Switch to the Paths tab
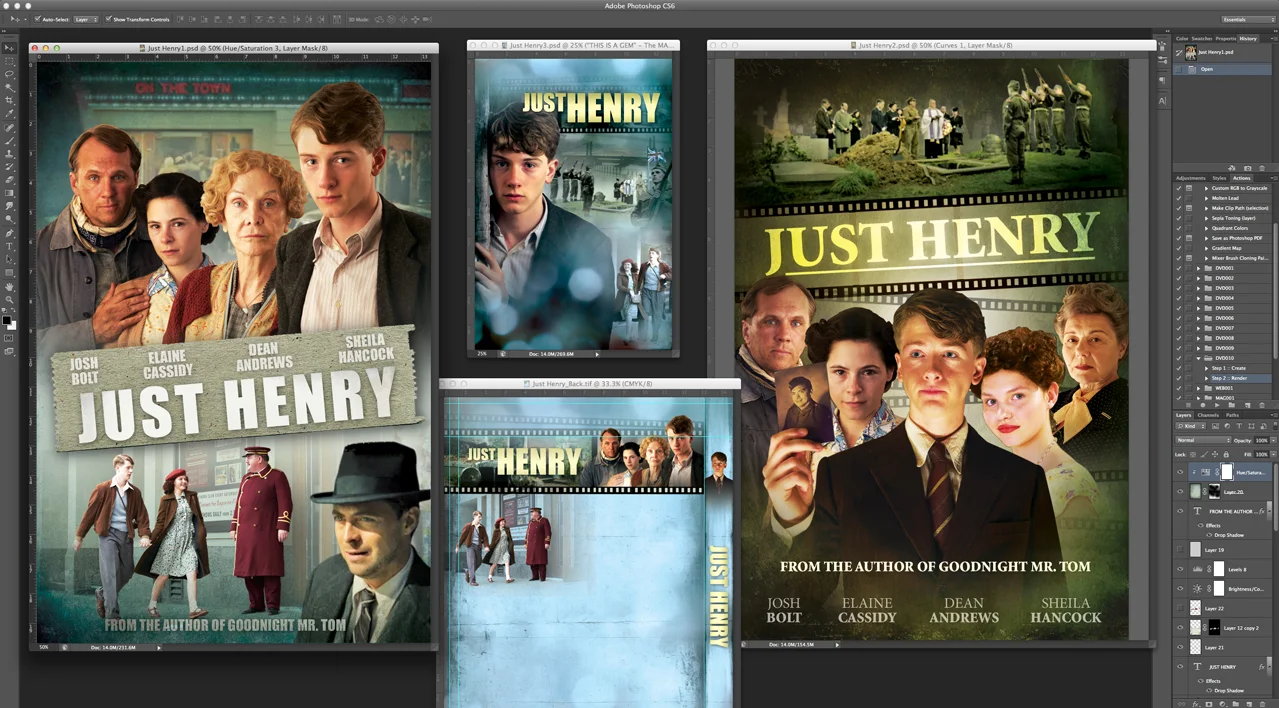This screenshot has width=1279, height=708. [1232, 415]
